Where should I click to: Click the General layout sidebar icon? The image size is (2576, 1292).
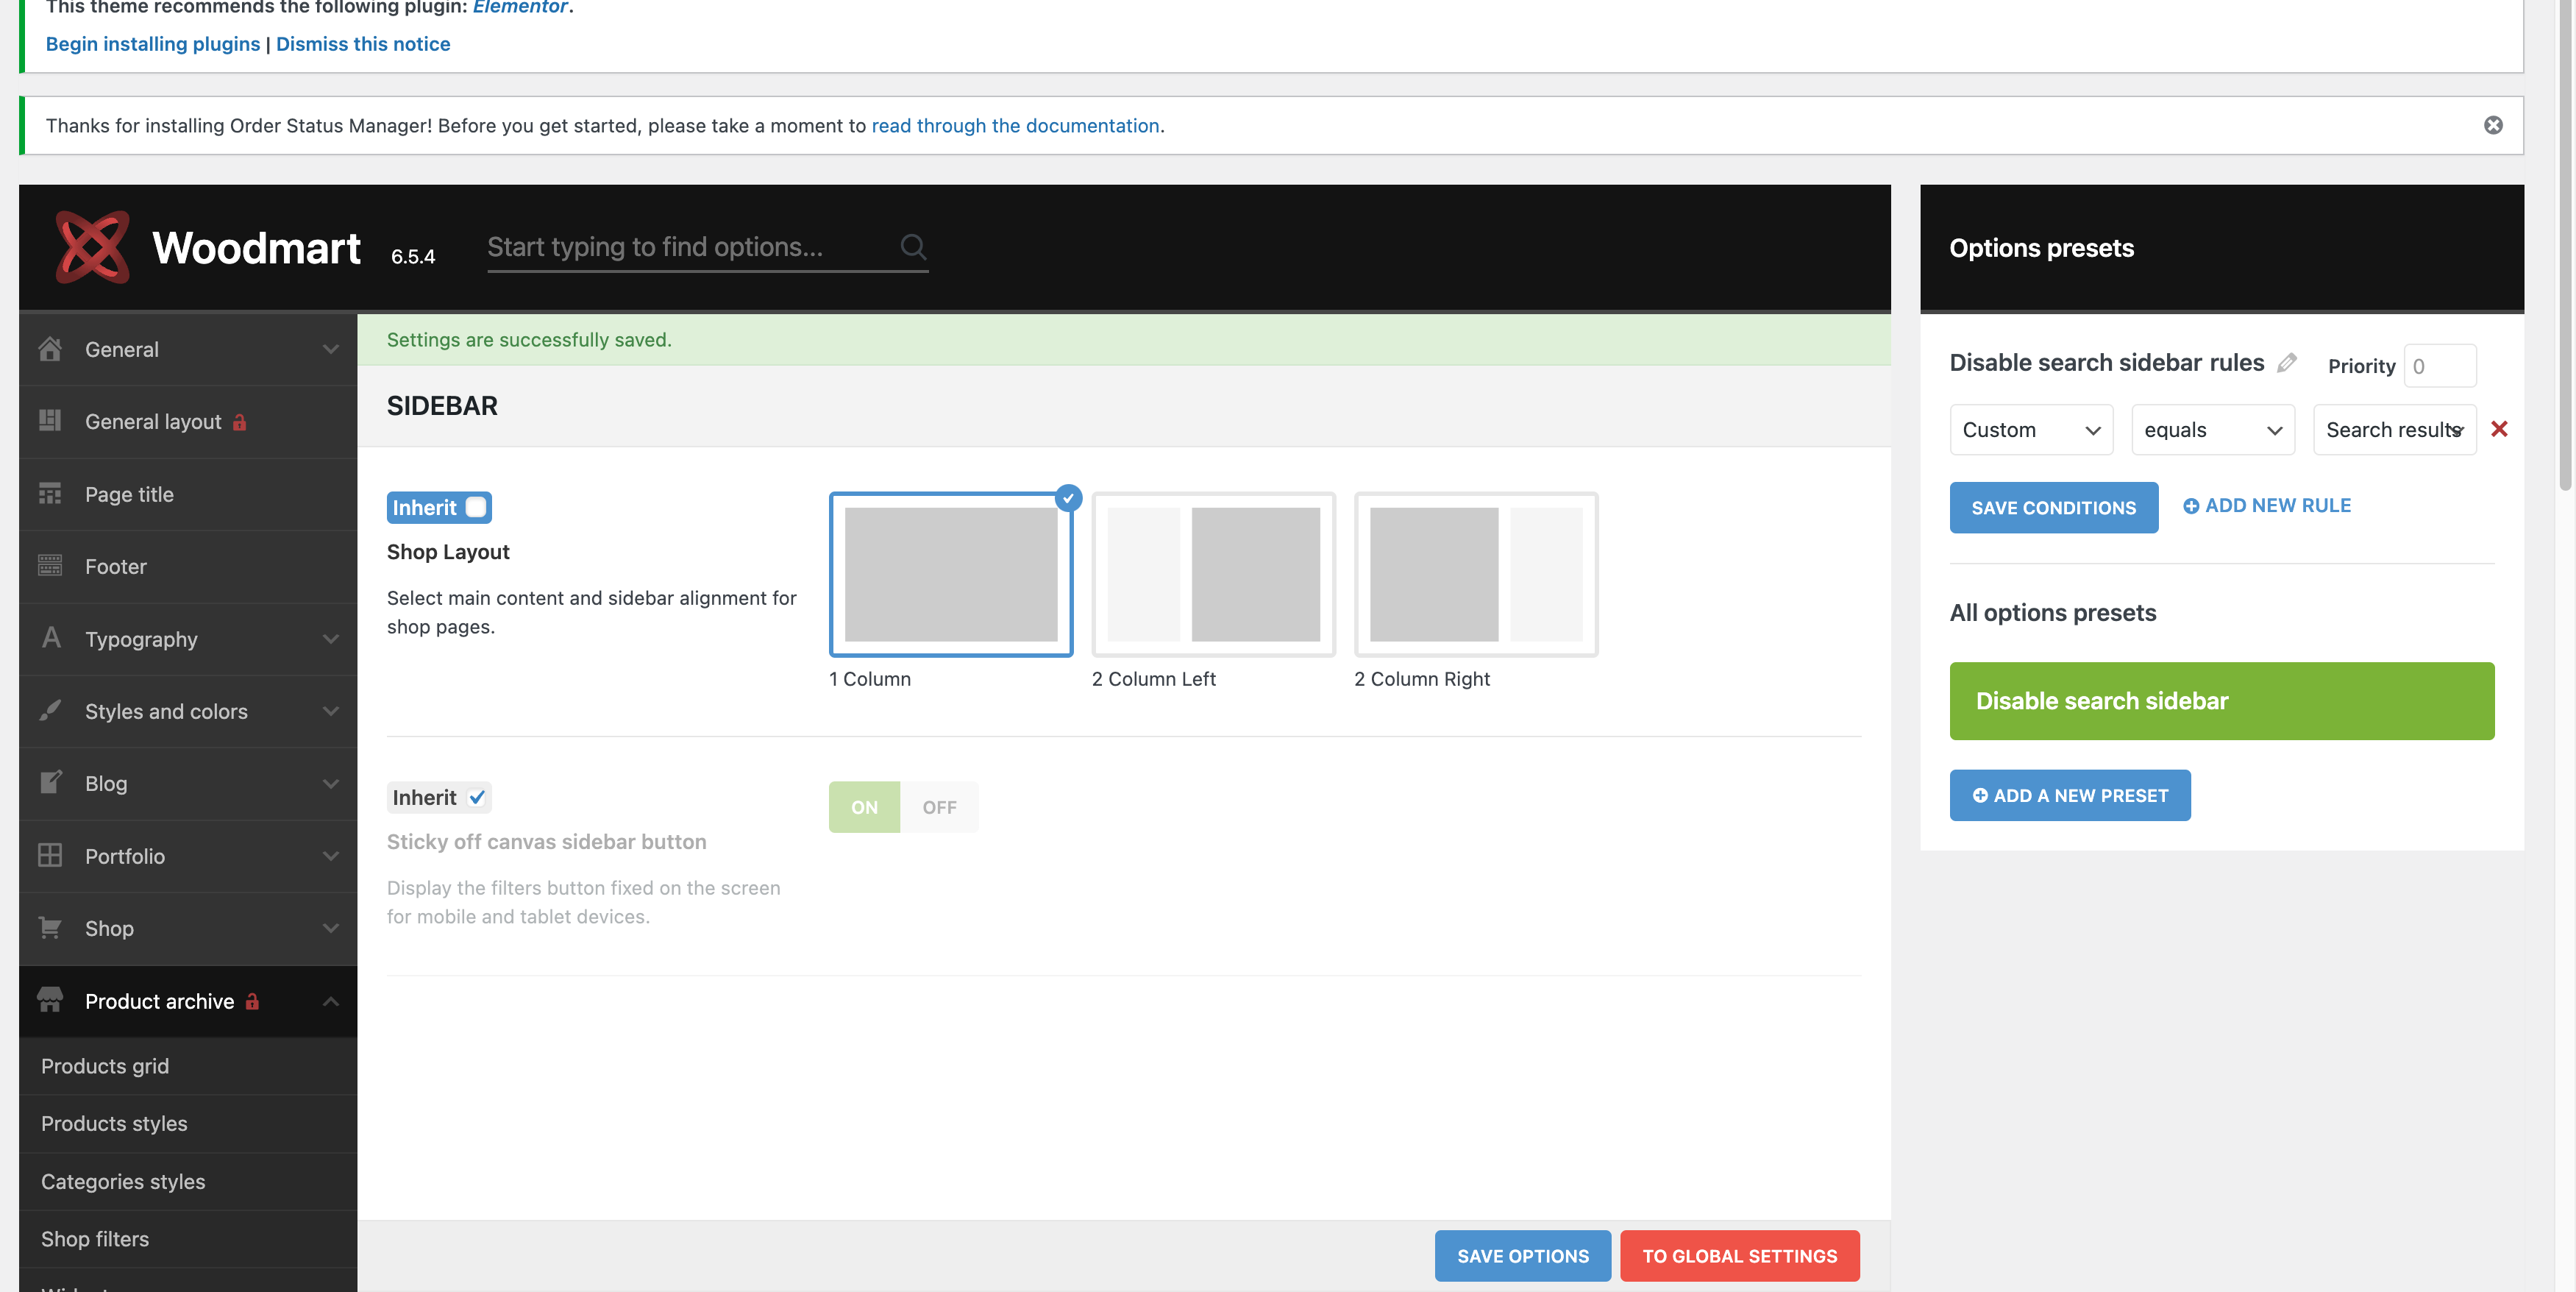[x=50, y=421]
